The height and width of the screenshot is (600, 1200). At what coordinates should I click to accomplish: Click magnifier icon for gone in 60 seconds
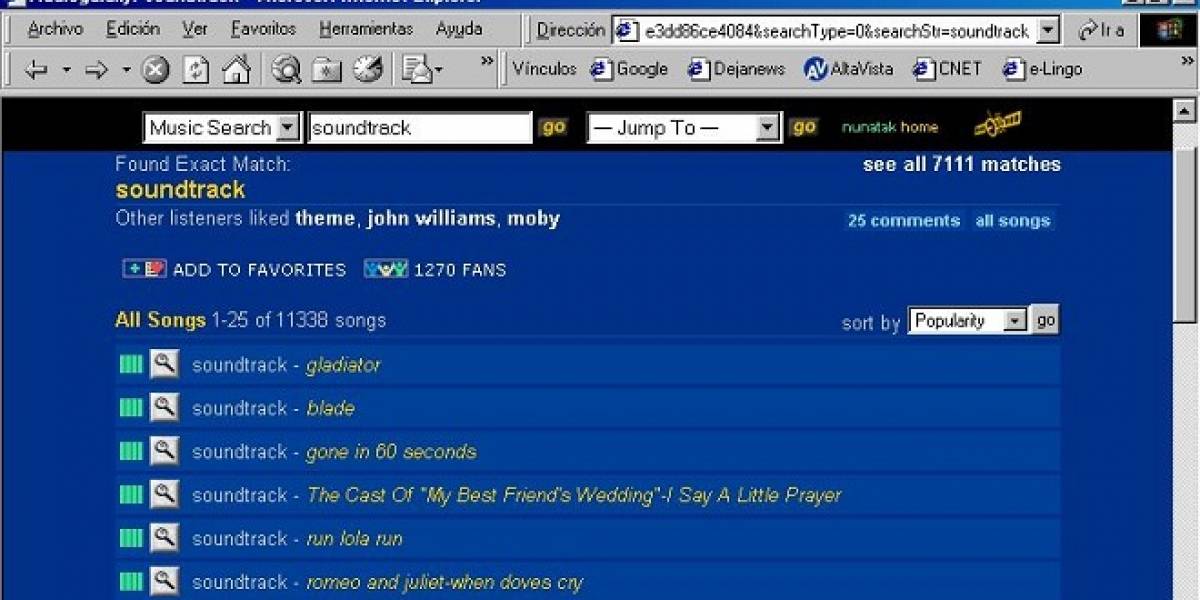[x=164, y=451]
